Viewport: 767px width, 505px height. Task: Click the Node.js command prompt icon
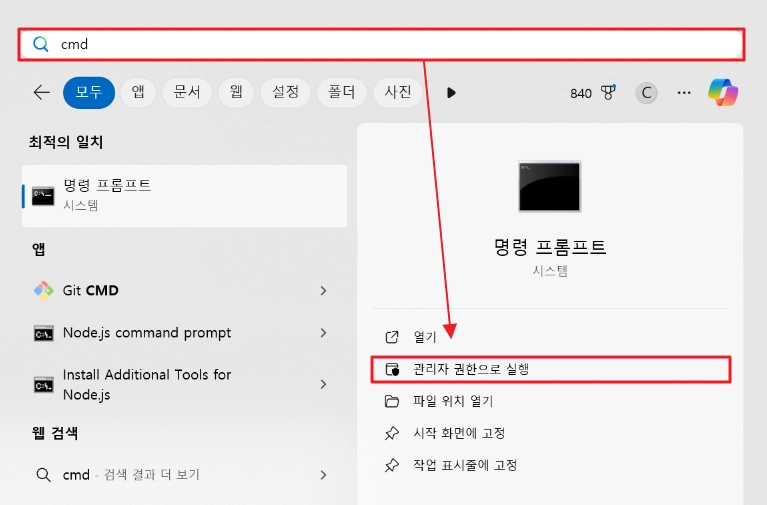(43, 333)
